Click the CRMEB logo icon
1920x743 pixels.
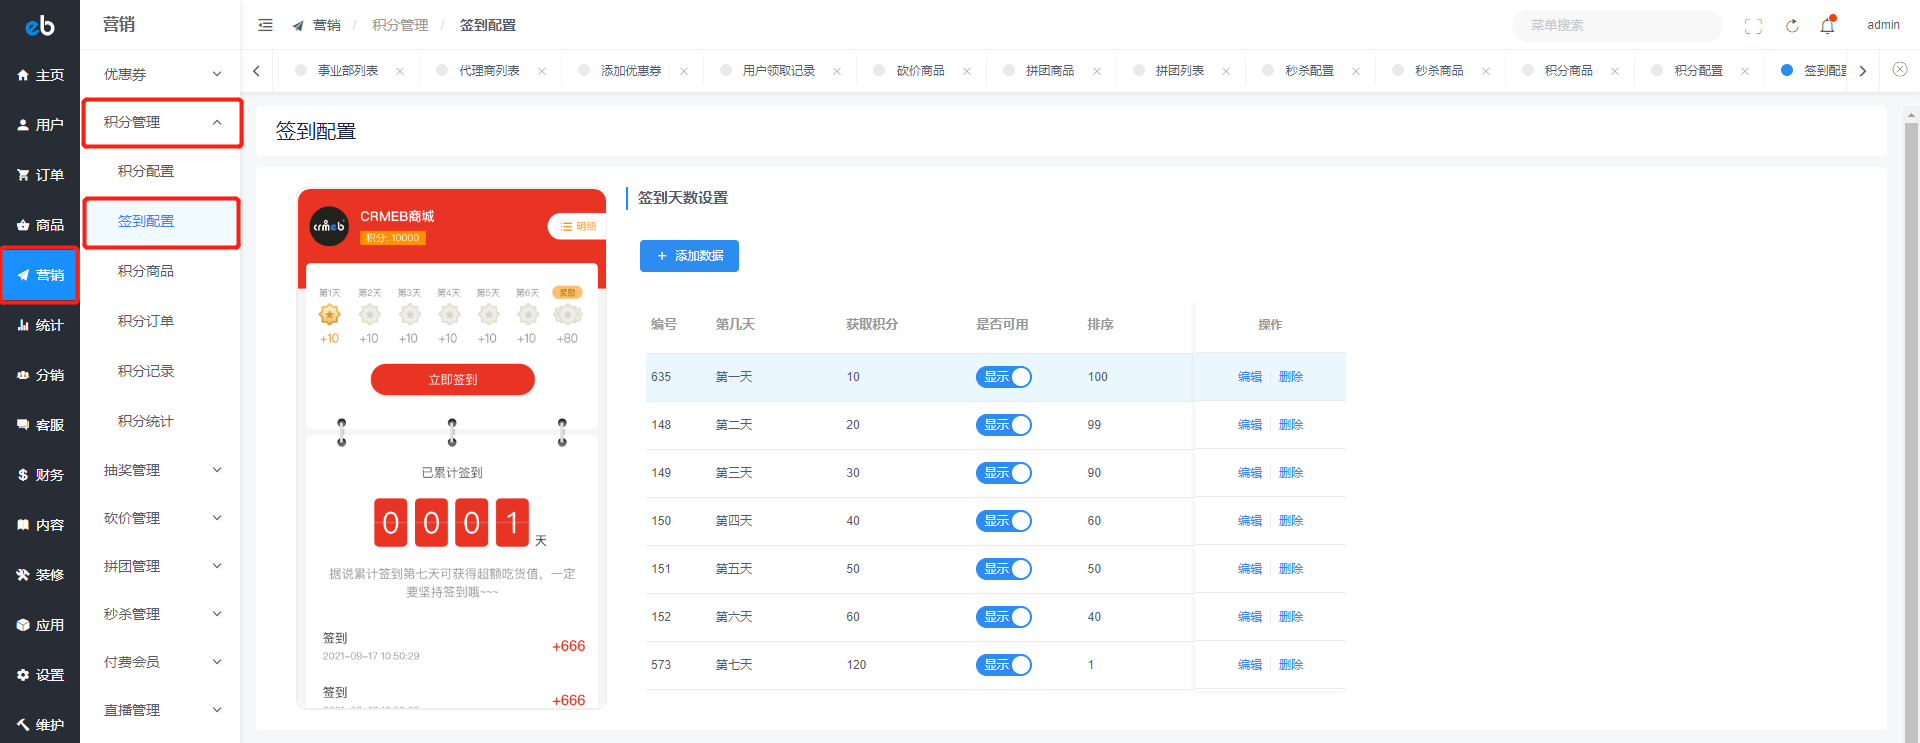[40, 26]
